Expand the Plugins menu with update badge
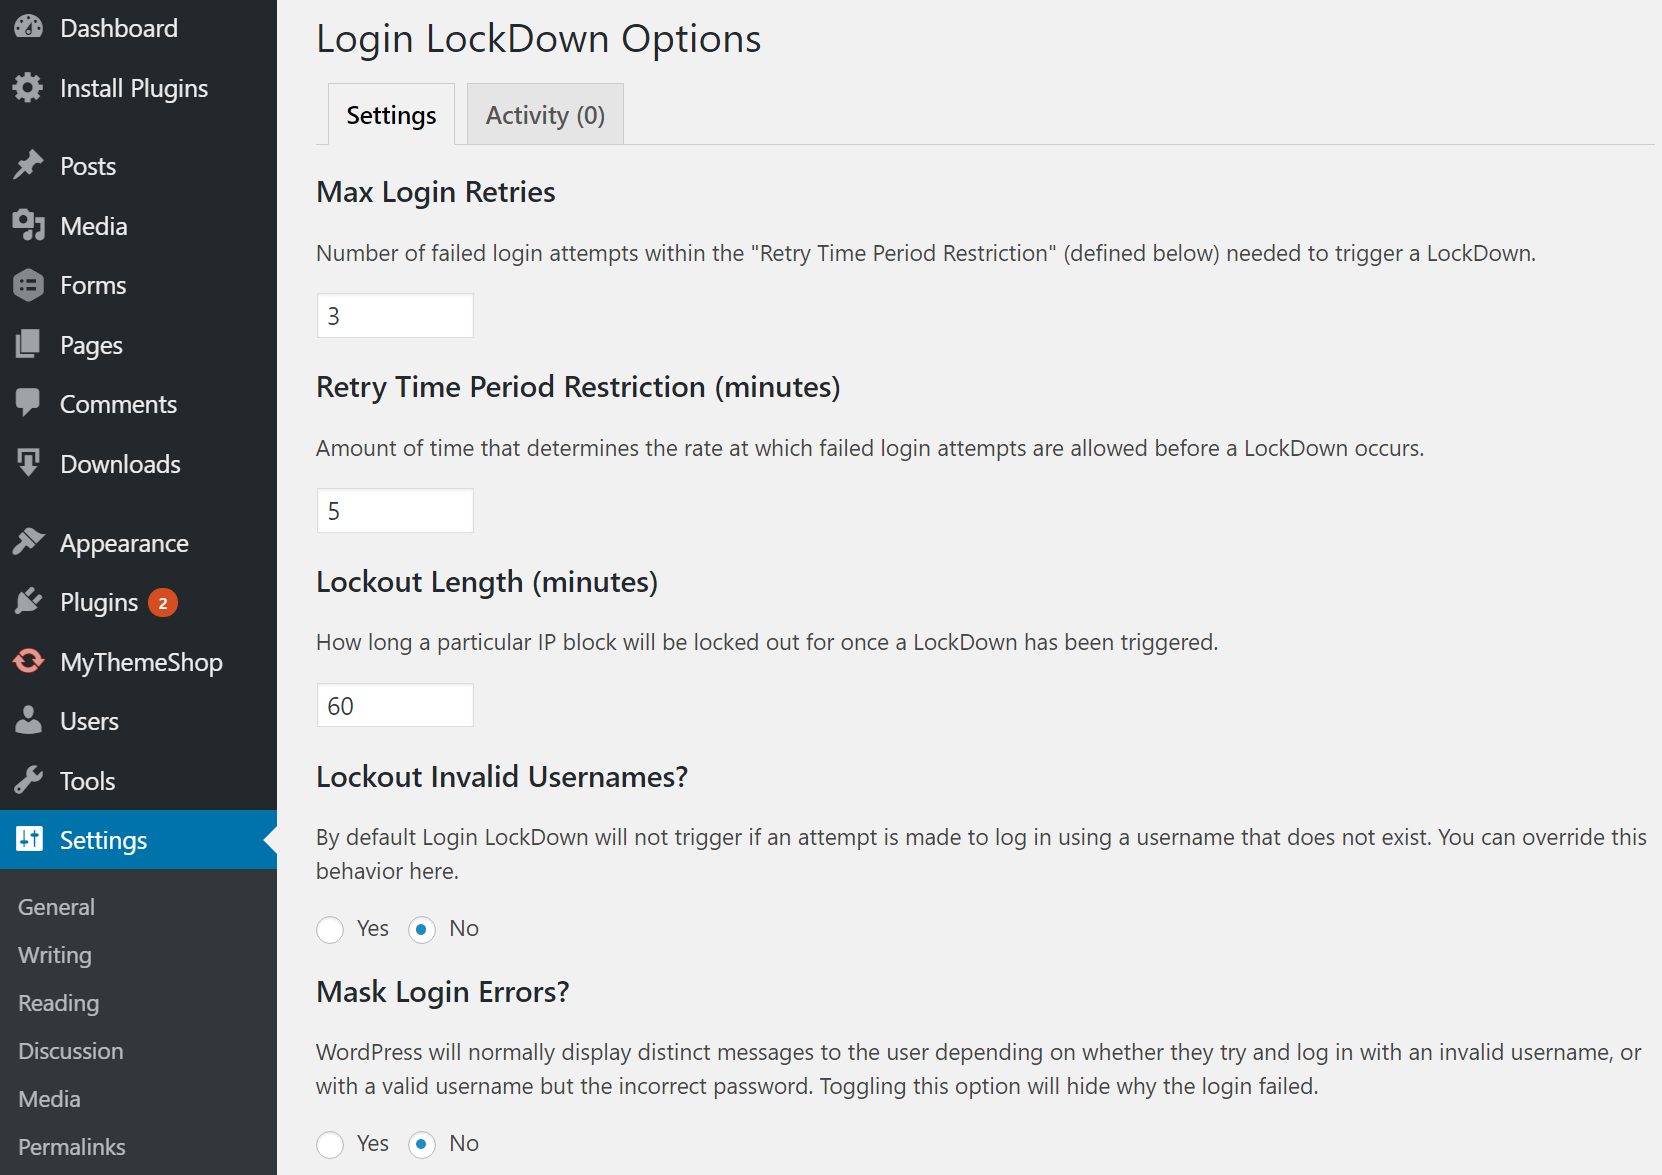 coord(101,601)
